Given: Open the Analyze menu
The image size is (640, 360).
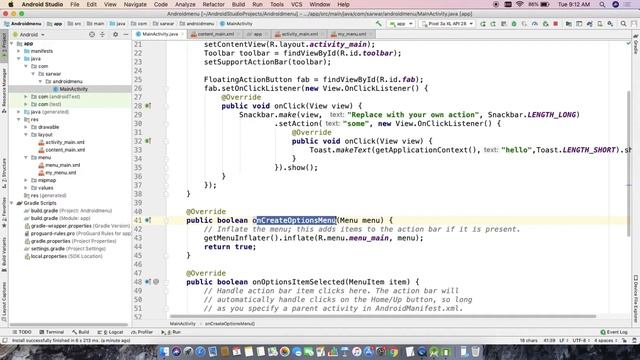Looking at the screenshot, I should (x=185, y=4).
